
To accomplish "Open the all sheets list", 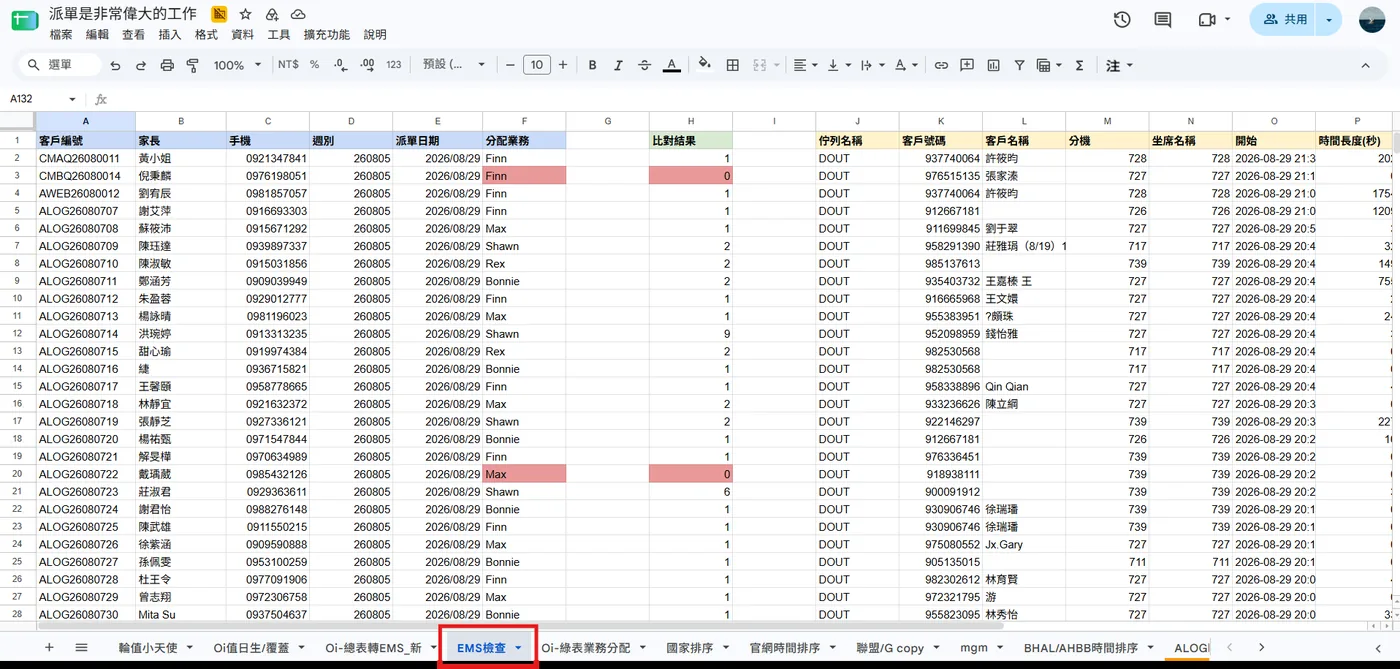I will click(81, 647).
